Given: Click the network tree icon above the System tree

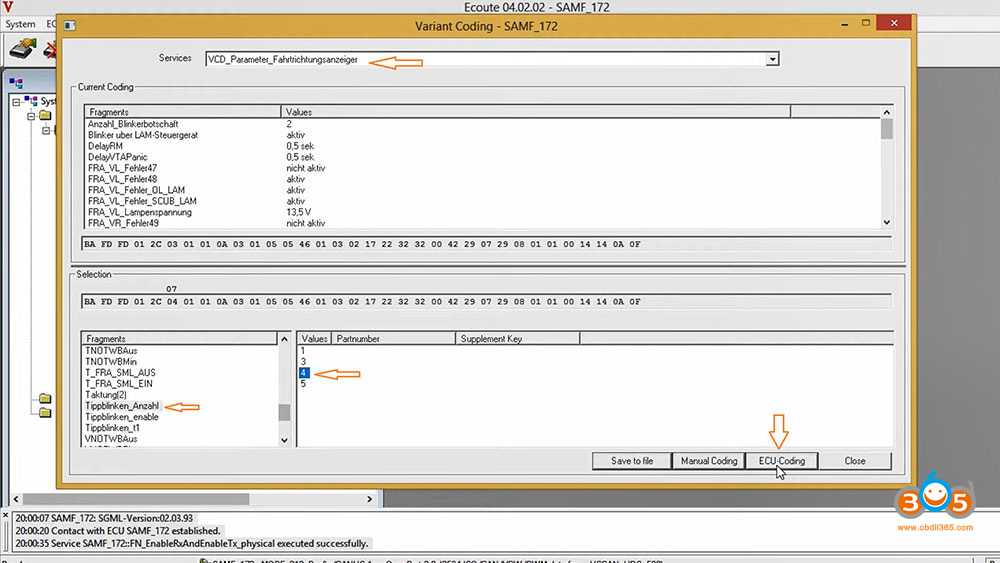Looking at the screenshot, I should 17,83.
